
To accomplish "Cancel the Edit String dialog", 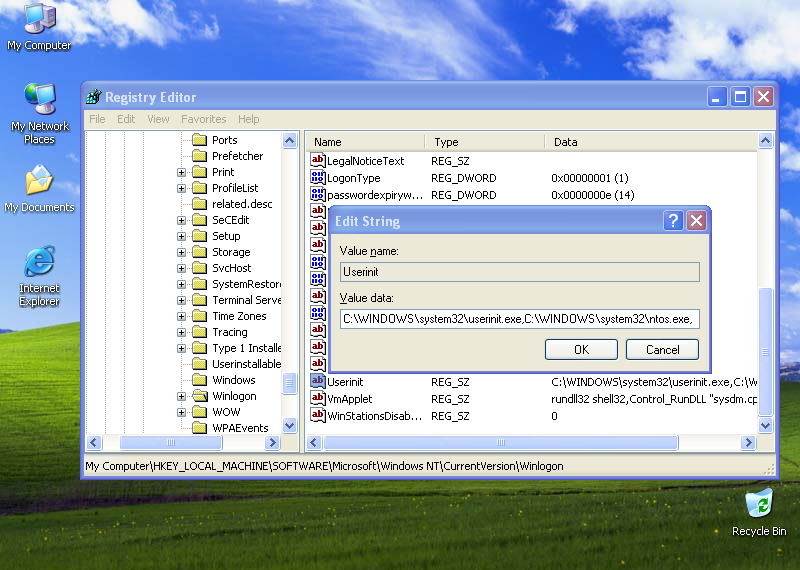I will [662, 350].
